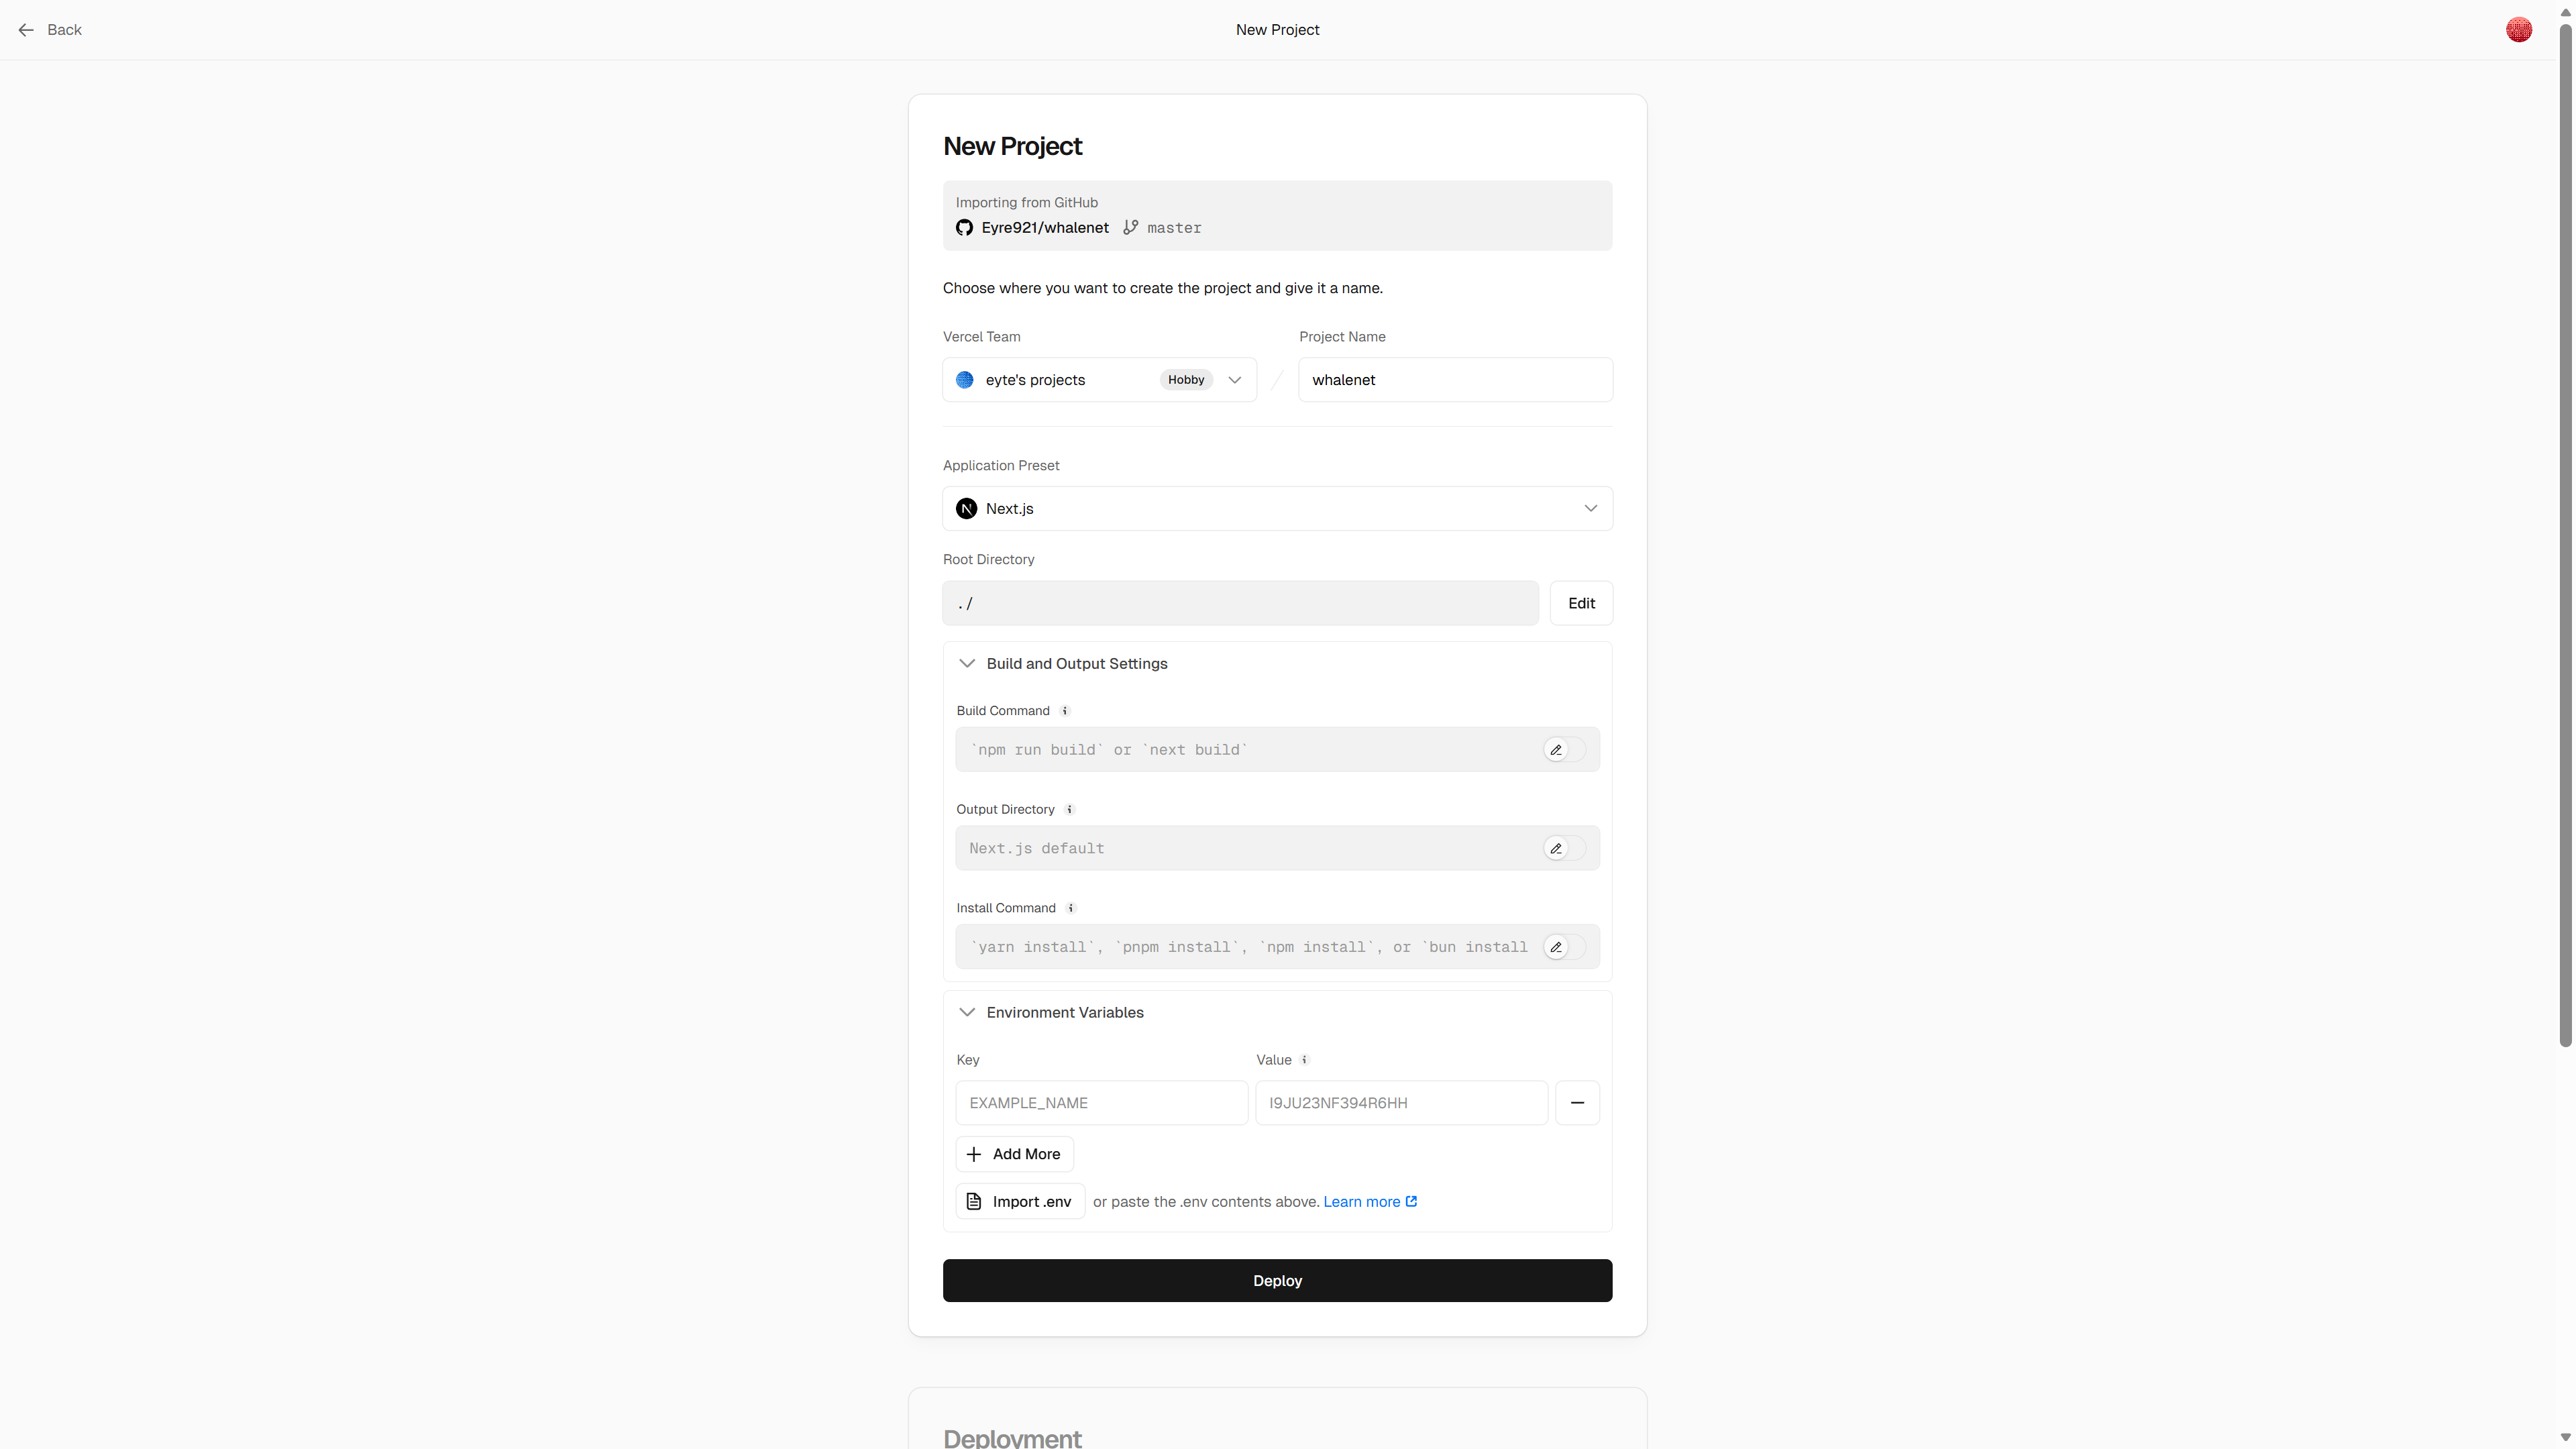Viewport: 2576px width, 1449px height.
Task: Click the Install Command info icon
Action: tap(1070, 908)
